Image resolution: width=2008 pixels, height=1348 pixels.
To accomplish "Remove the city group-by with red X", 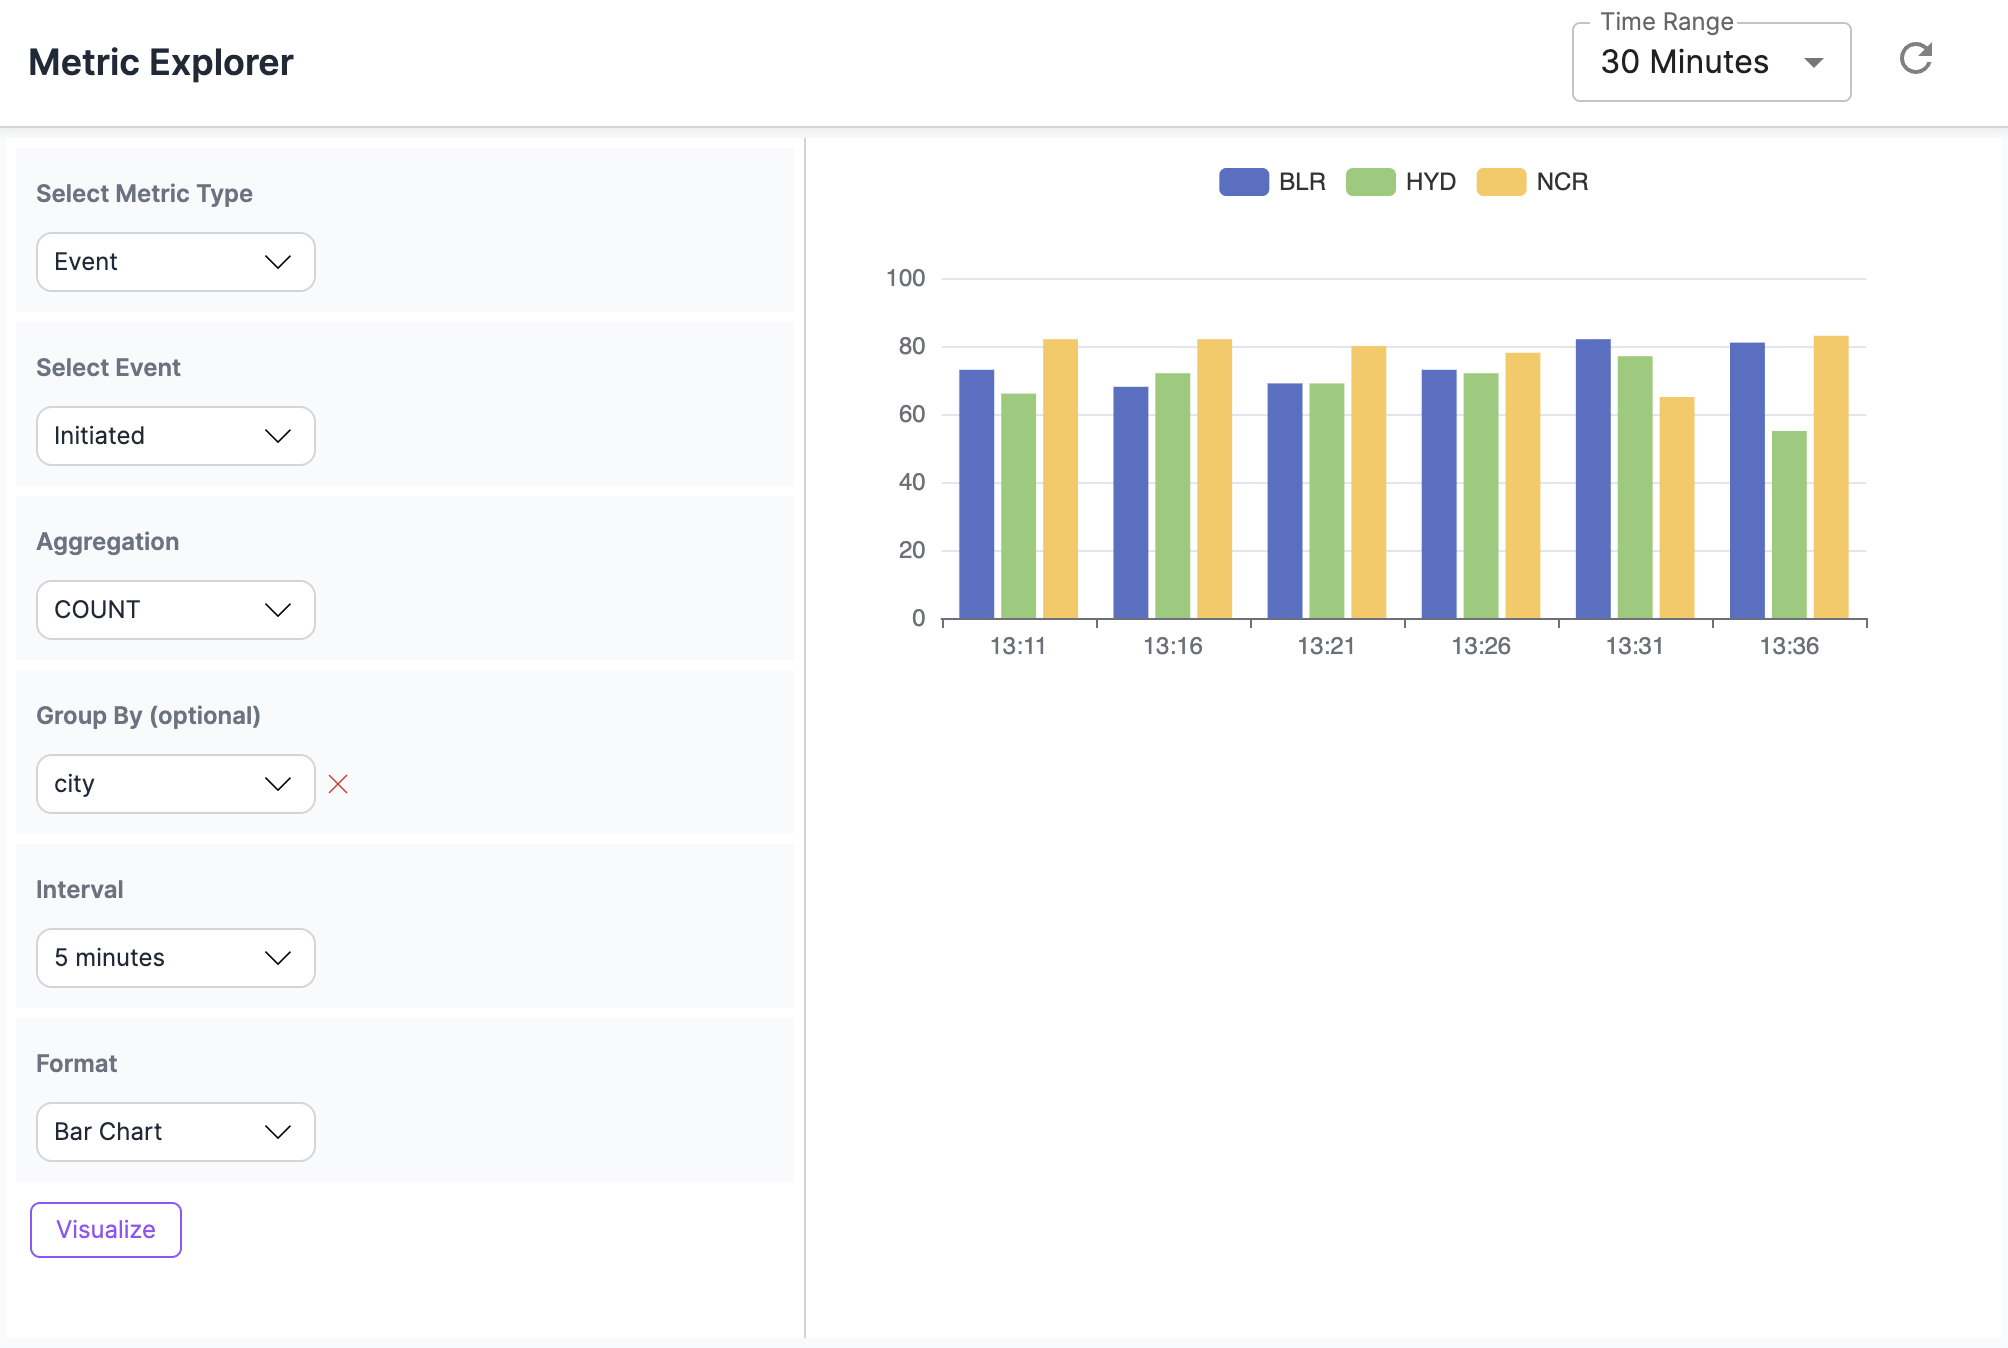I will [x=338, y=784].
